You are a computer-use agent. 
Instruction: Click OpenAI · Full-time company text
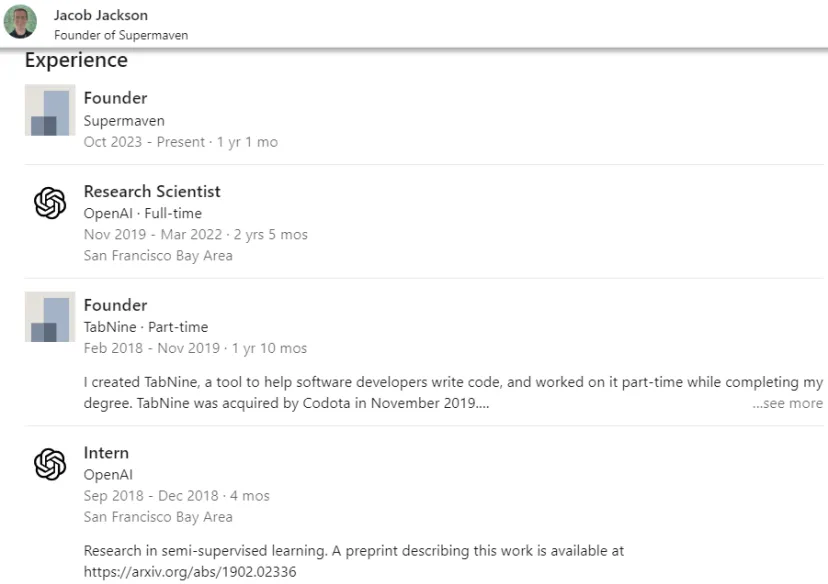coord(143,213)
